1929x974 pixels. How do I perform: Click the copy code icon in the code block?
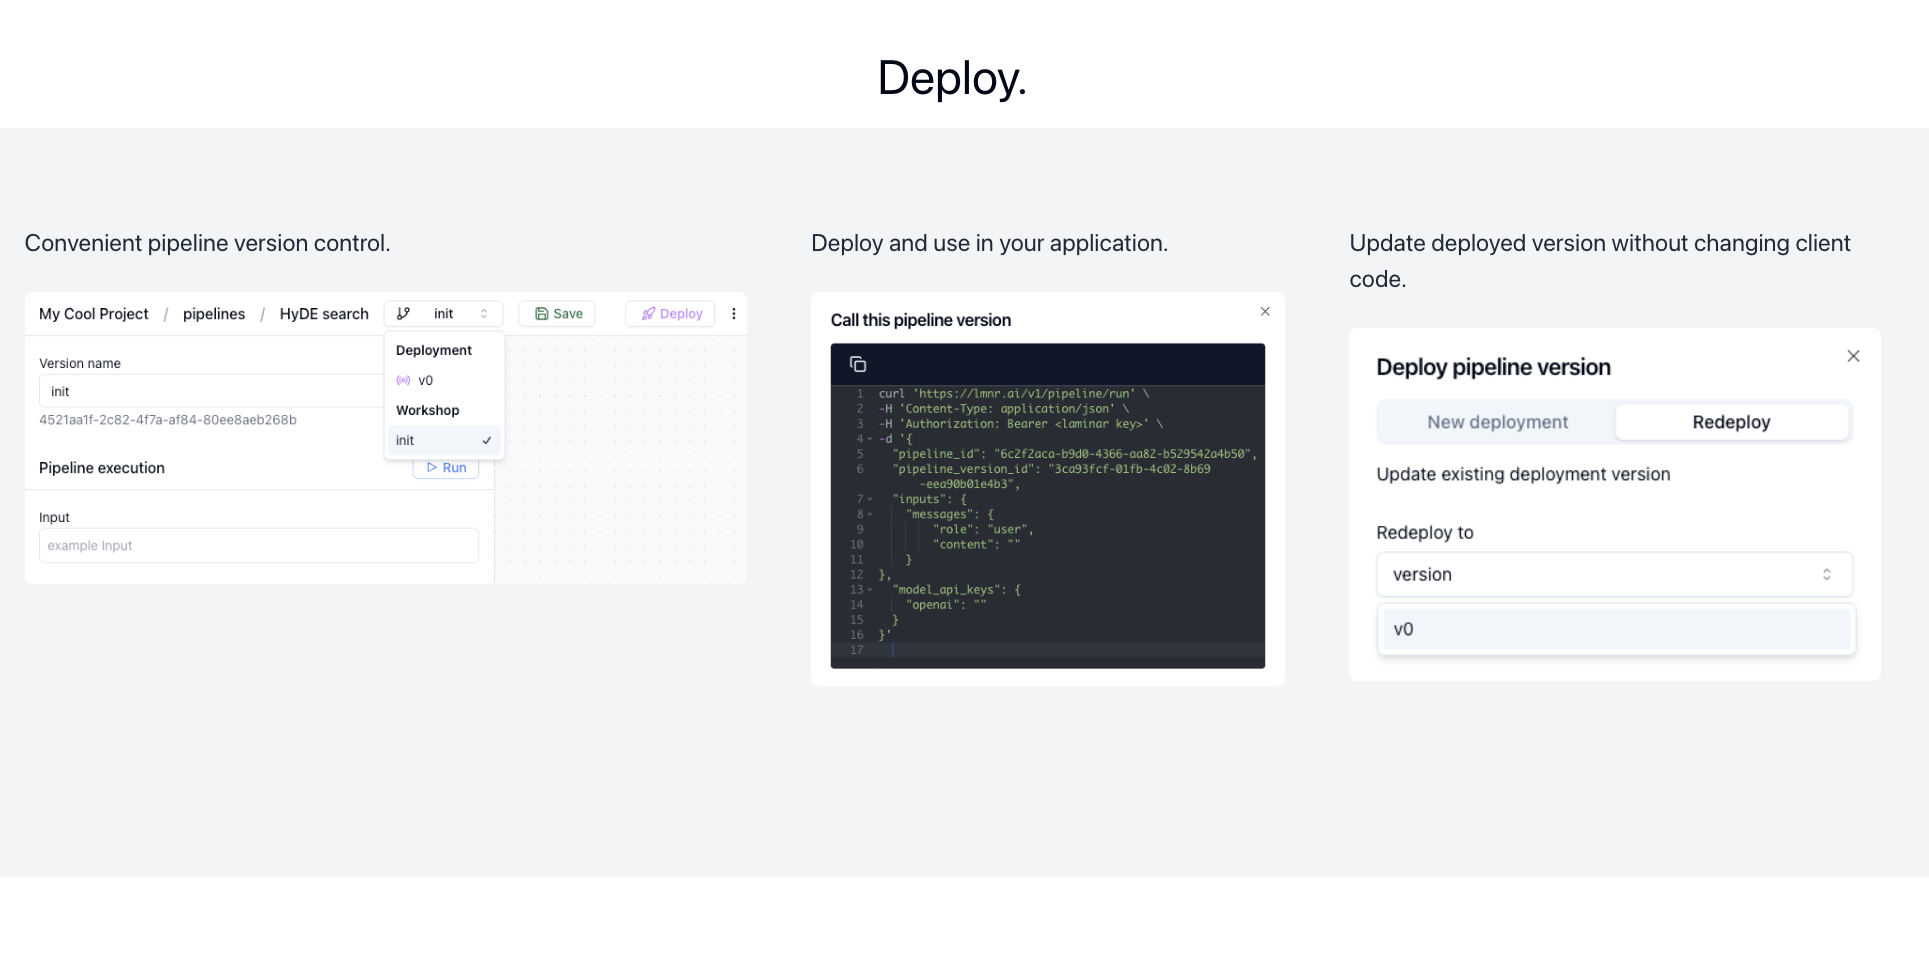pyautogui.click(x=857, y=364)
